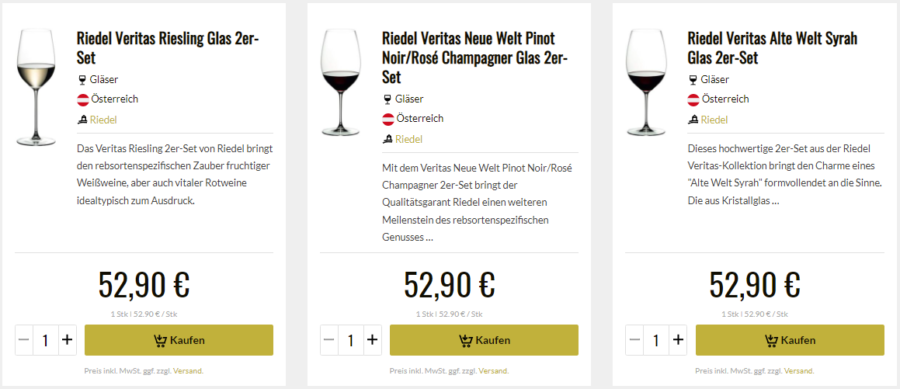Open the Alte Welt Syrah glass image
The image size is (900, 389).
(x=646, y=82)
